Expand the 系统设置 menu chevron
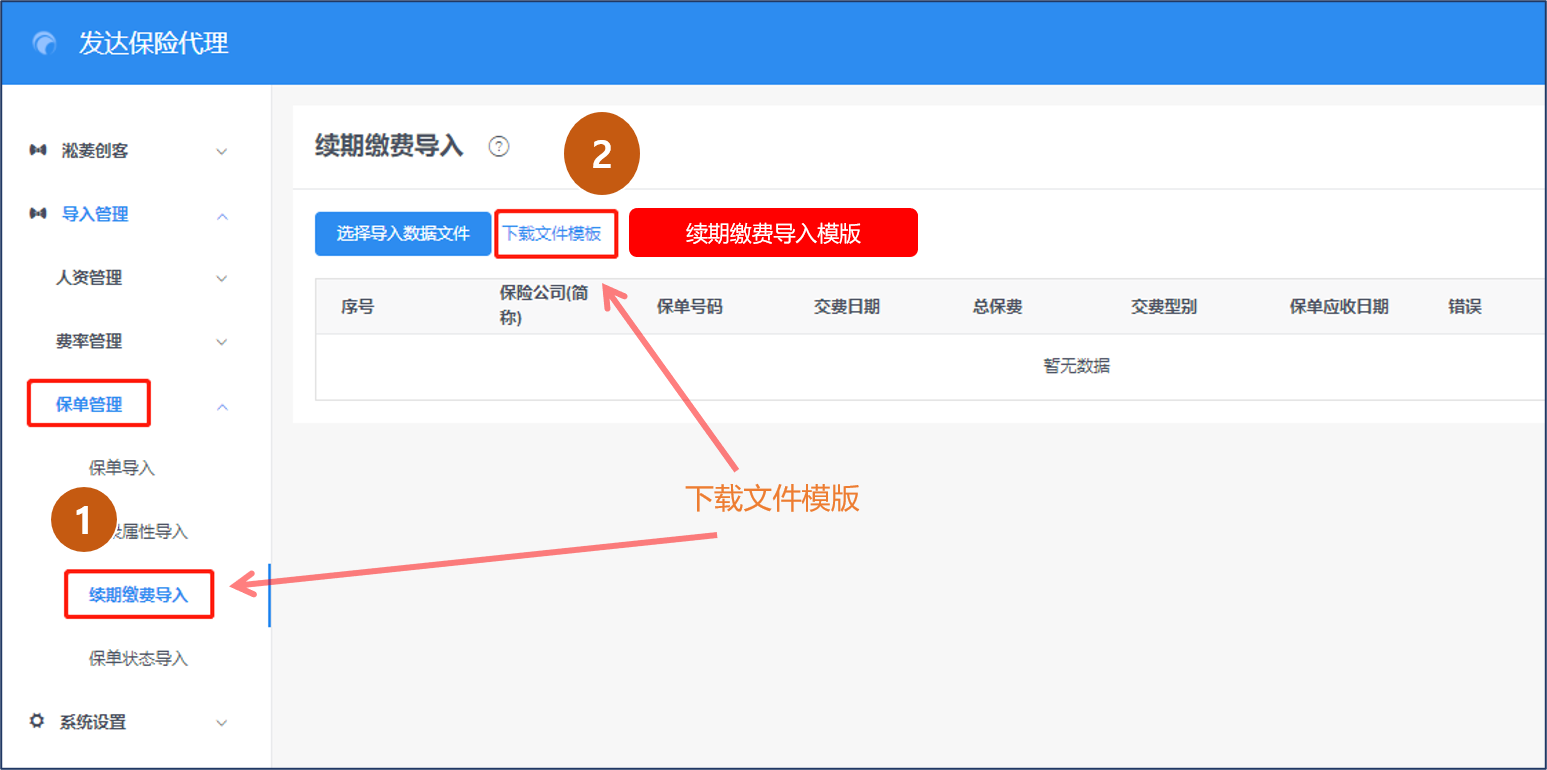Viewport: 1547px width, 770px height. [222, 722]
